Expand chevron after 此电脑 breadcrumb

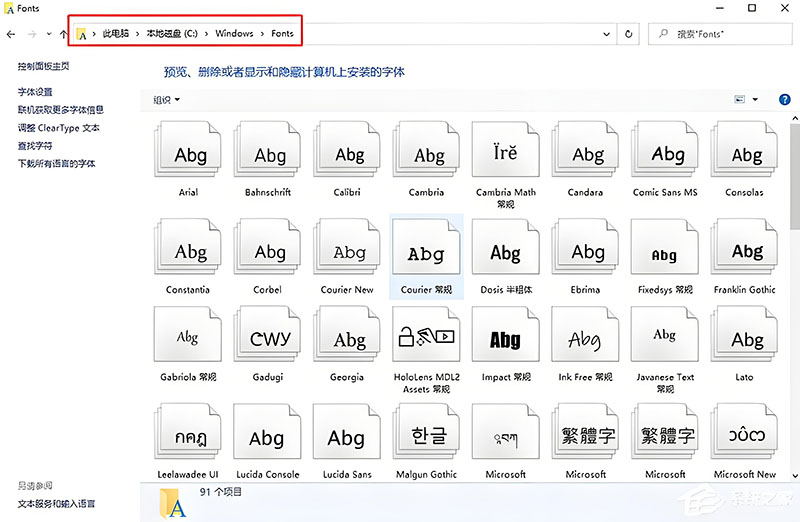tap(138, 34)
